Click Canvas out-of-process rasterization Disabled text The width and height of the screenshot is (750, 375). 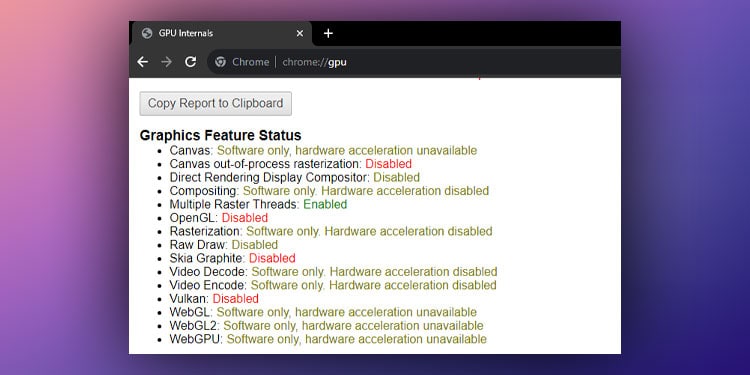point(388,164)
